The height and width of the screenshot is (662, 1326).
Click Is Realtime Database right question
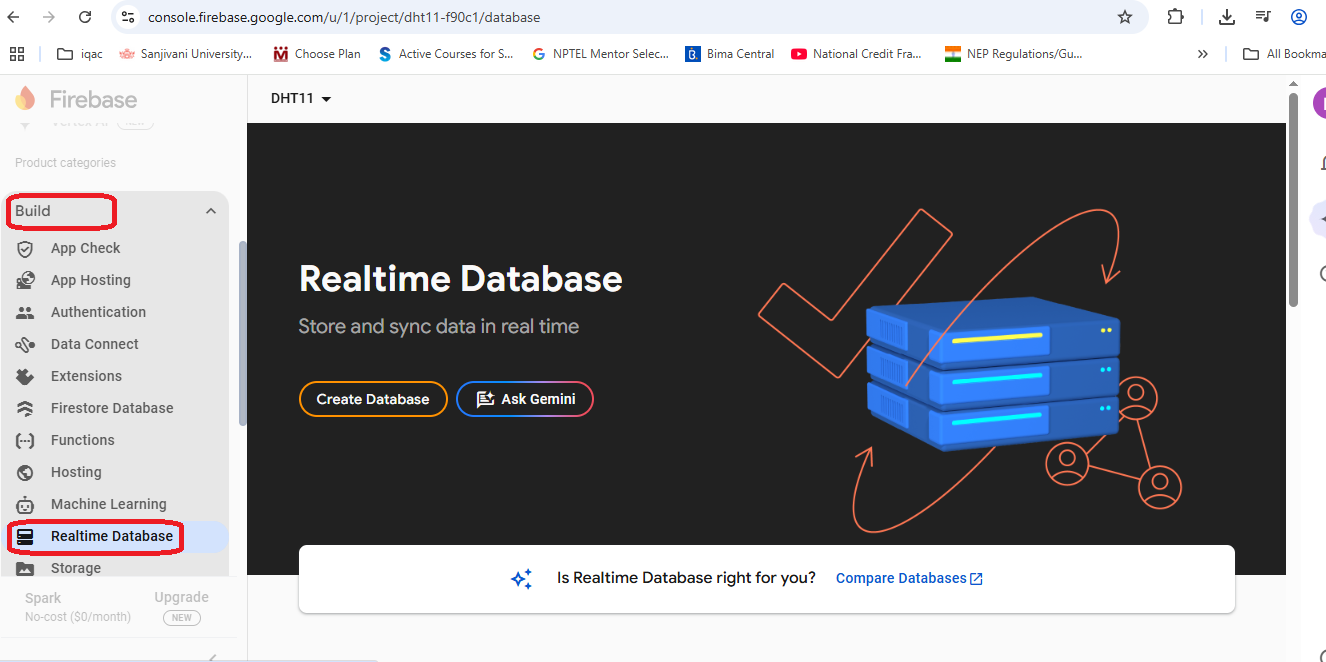tap(686, 578)
